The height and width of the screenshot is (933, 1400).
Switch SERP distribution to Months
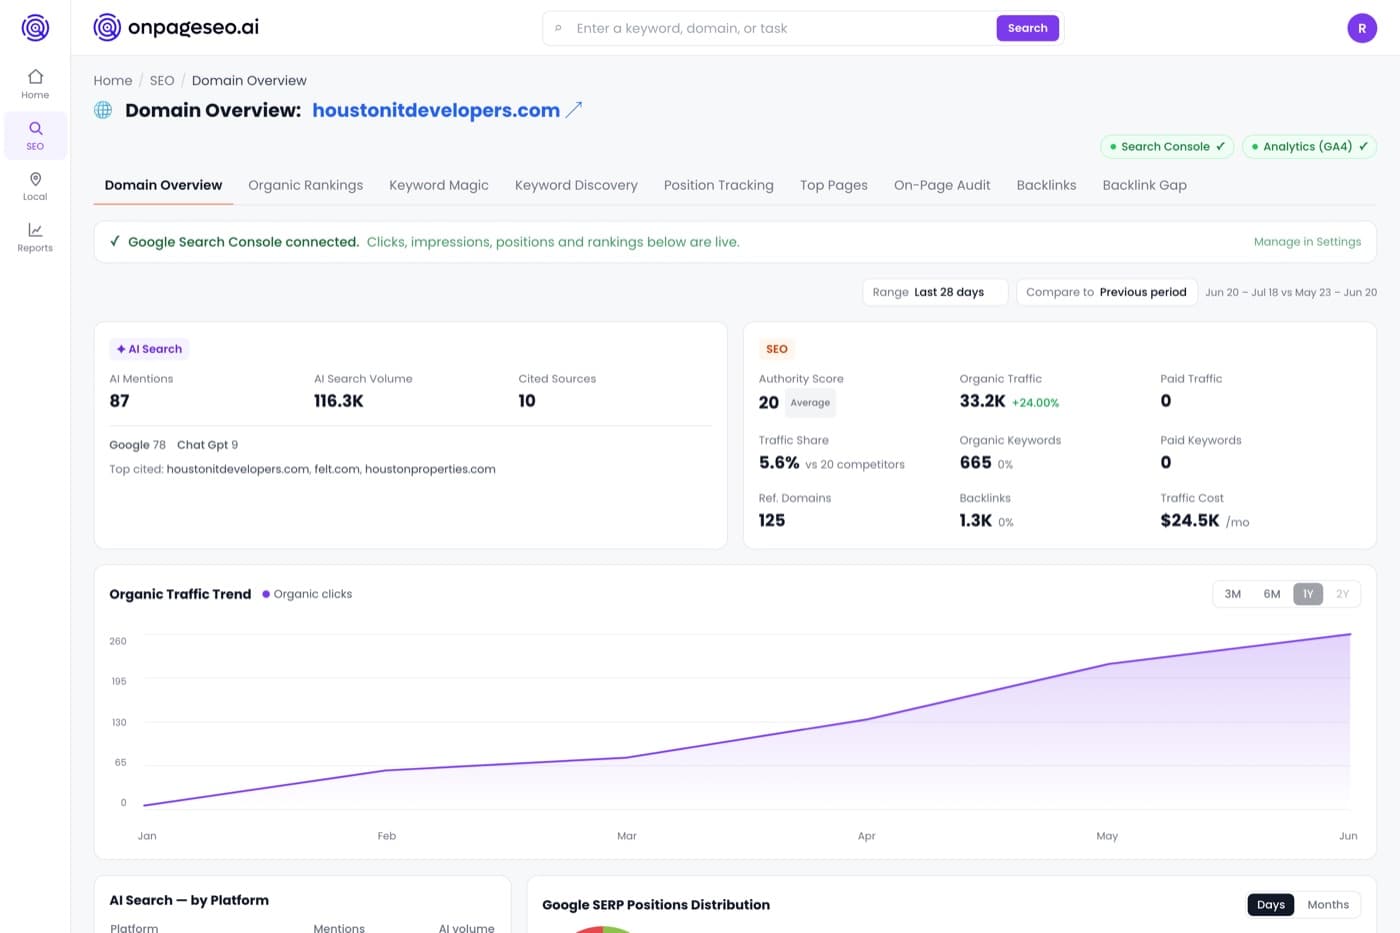pyautogui.click(x=1328, y=905)
